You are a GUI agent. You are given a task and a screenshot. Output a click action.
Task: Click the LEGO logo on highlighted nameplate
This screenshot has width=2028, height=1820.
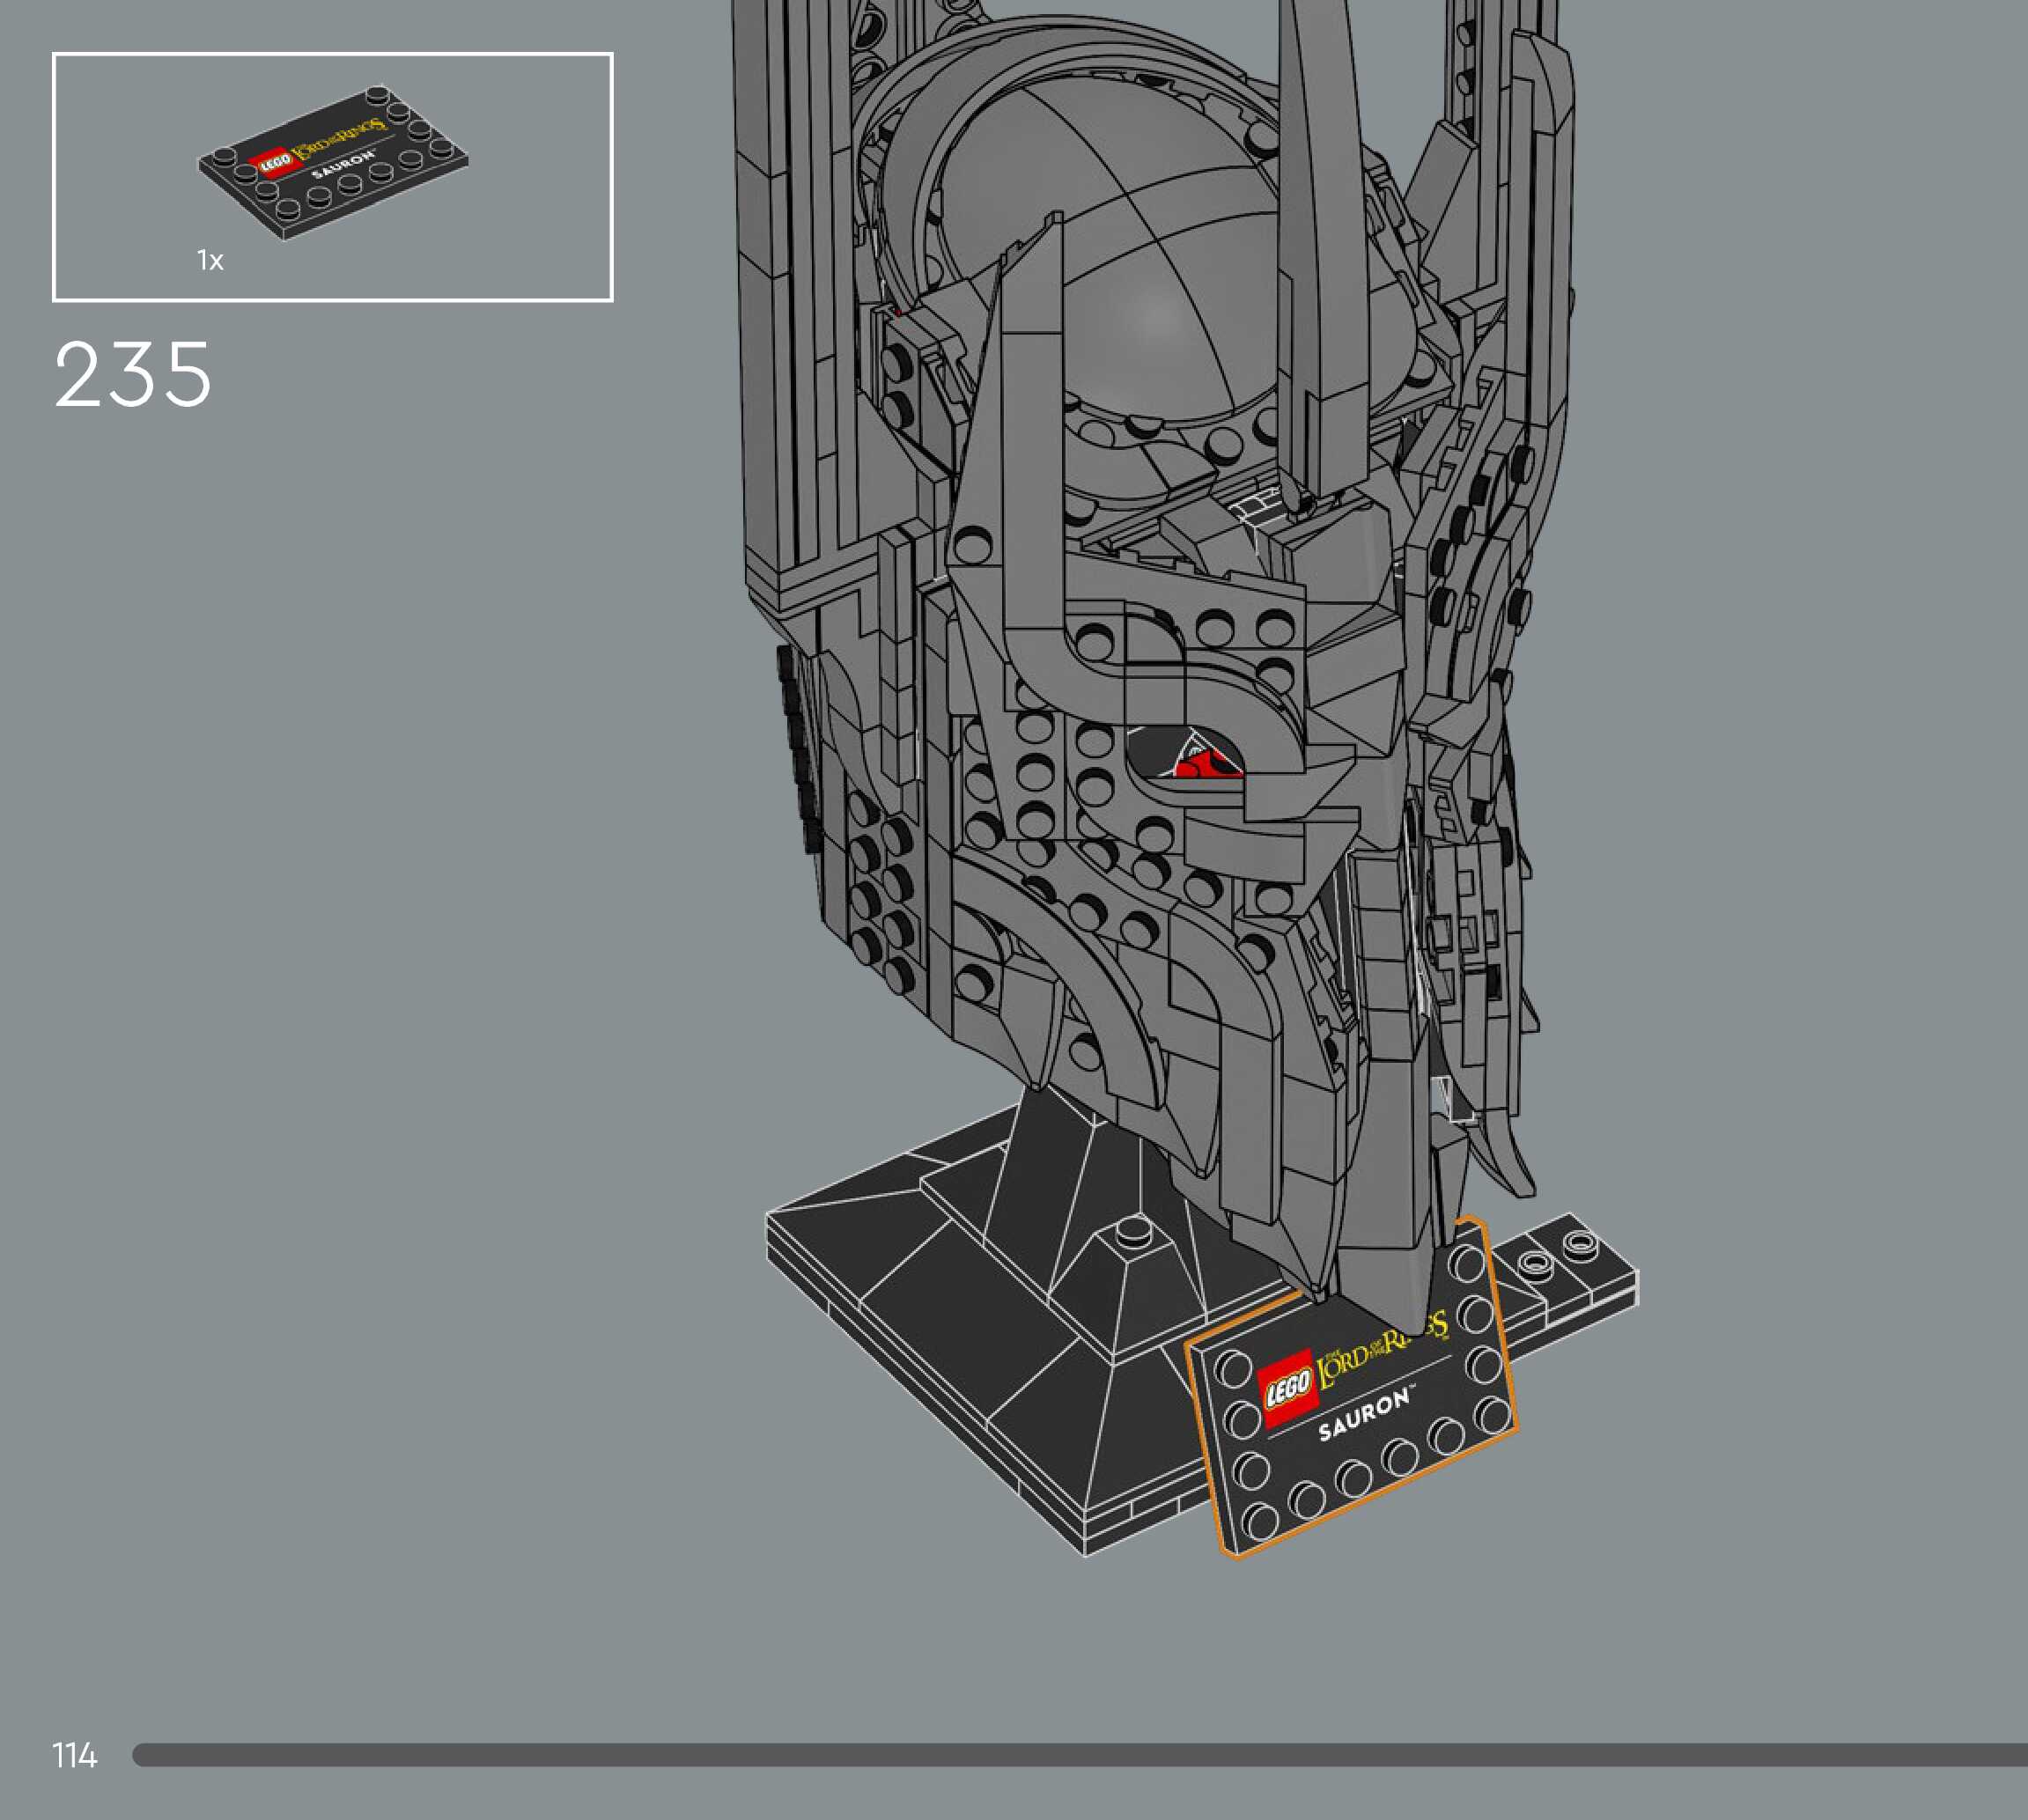click(1287, 1386)
